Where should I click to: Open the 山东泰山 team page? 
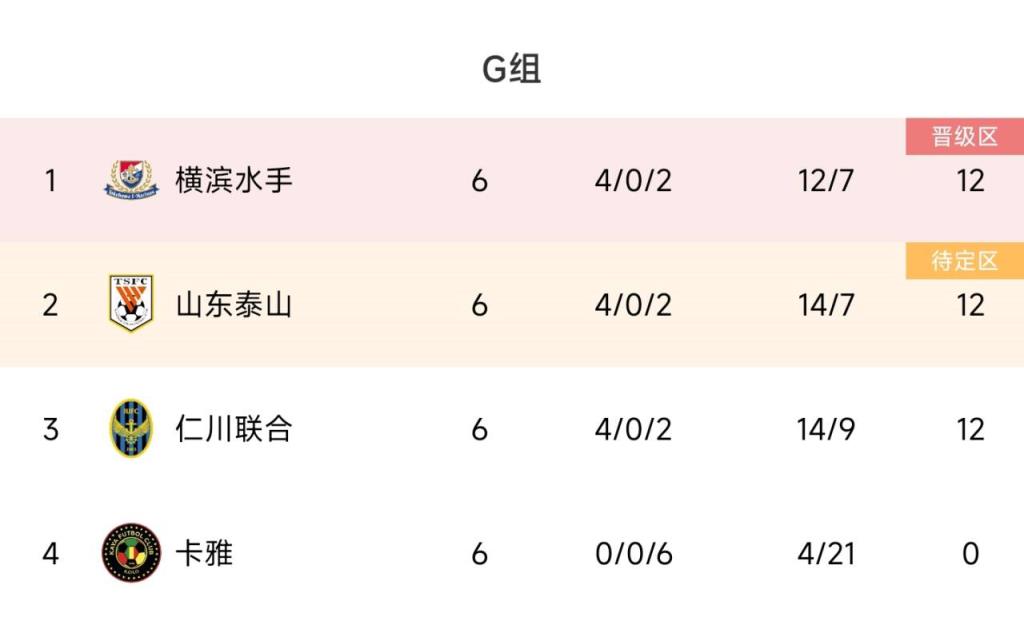pos(234,304)
